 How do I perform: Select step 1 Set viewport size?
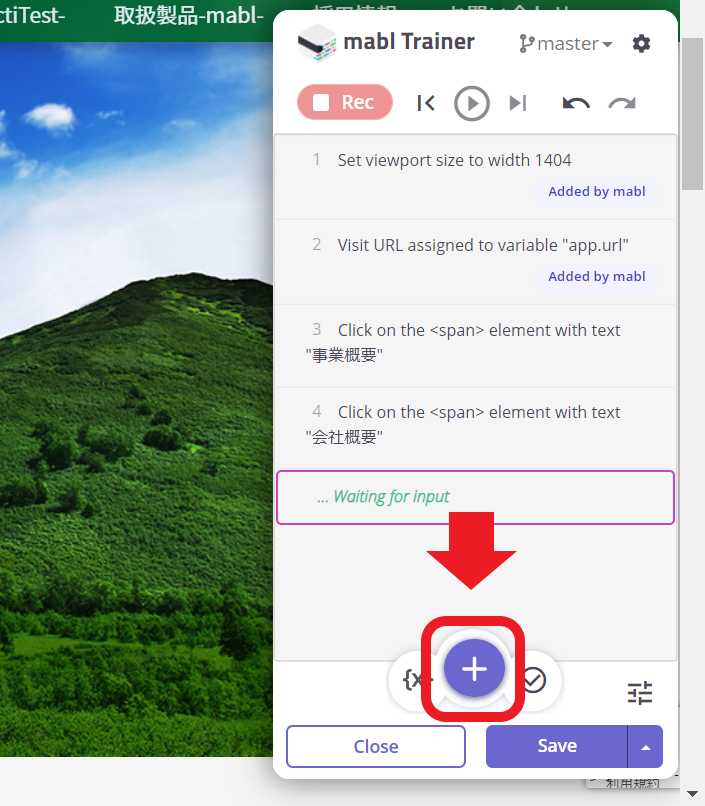pos(476,177)
